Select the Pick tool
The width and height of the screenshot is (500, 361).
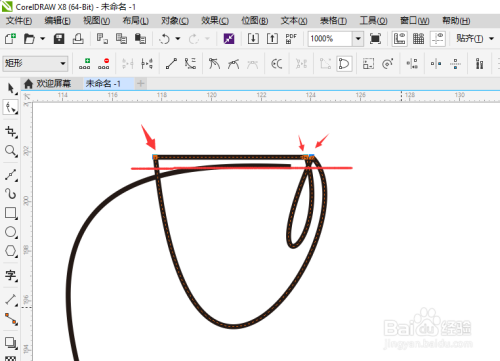coord(11,88)
